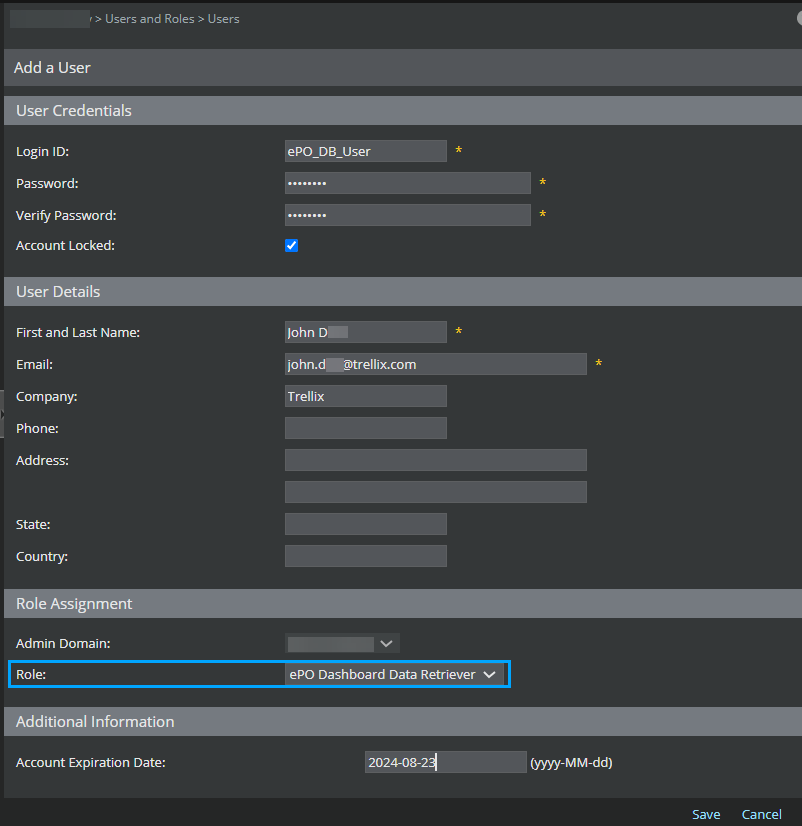The height and width of the screenshot is (826, 802).
Task: Click the first Address line field
Action: coord(436,460)
